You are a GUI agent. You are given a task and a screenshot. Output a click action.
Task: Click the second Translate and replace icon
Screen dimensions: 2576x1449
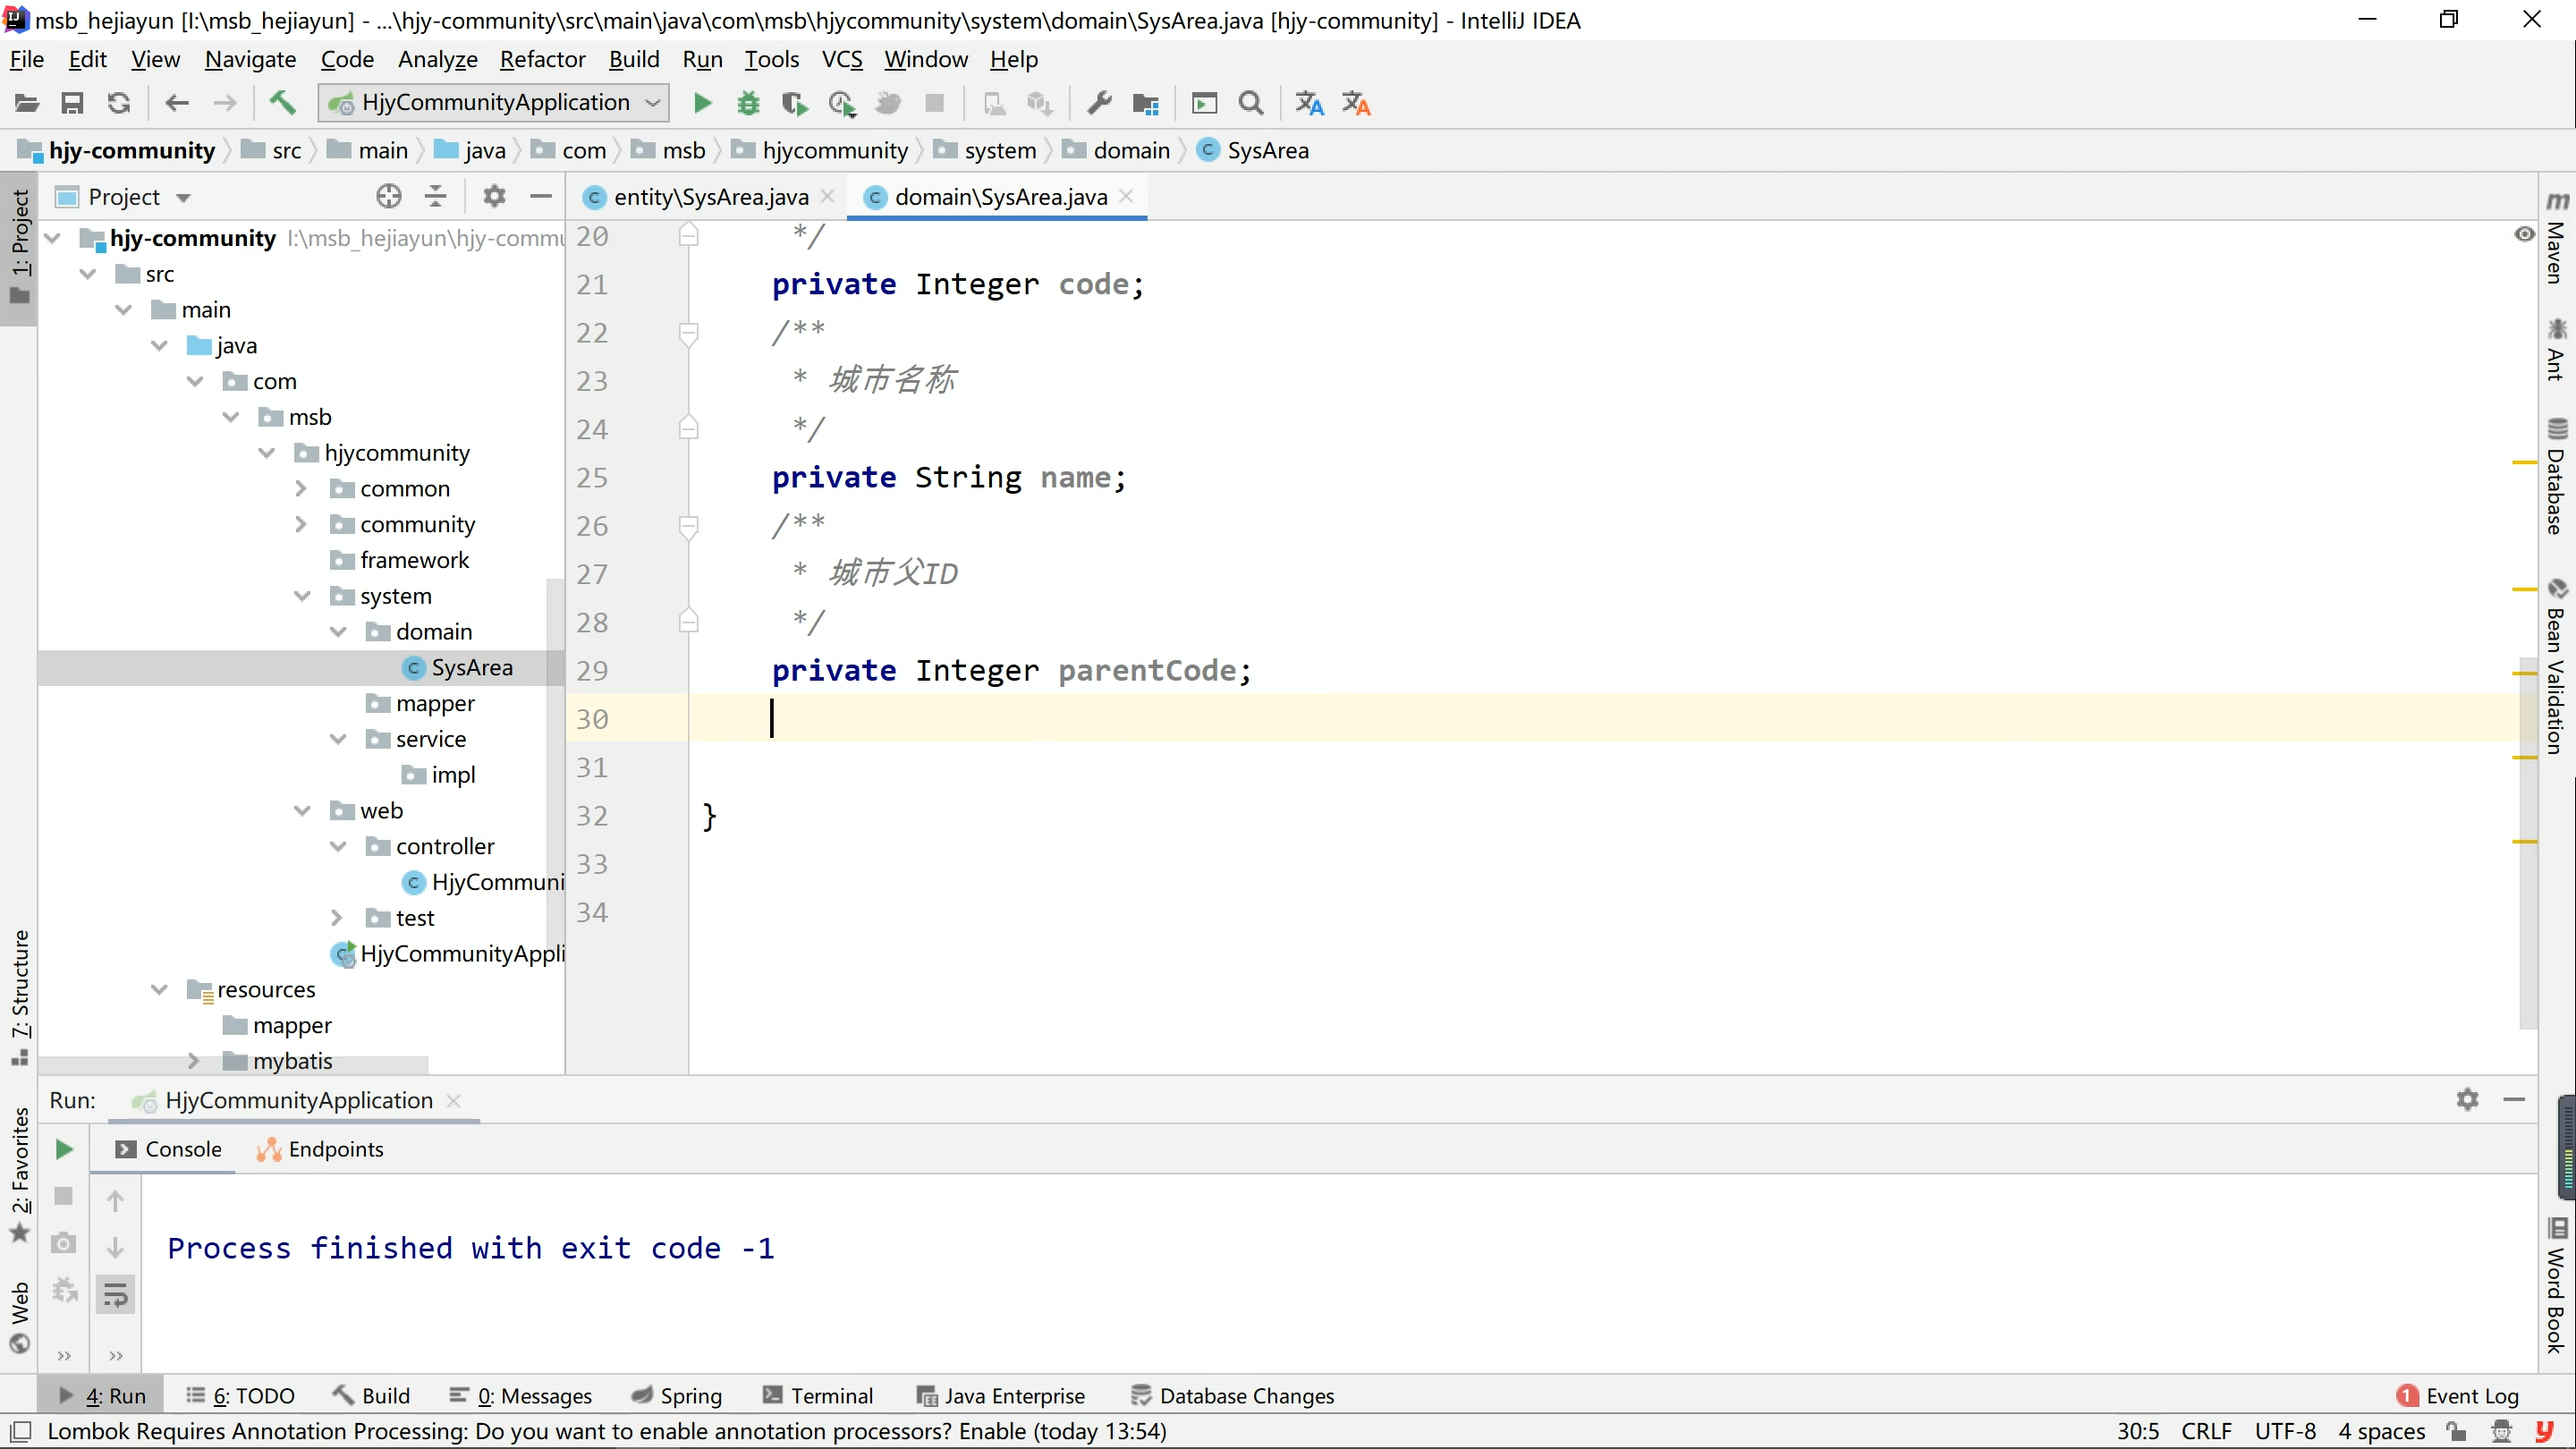1356,103
